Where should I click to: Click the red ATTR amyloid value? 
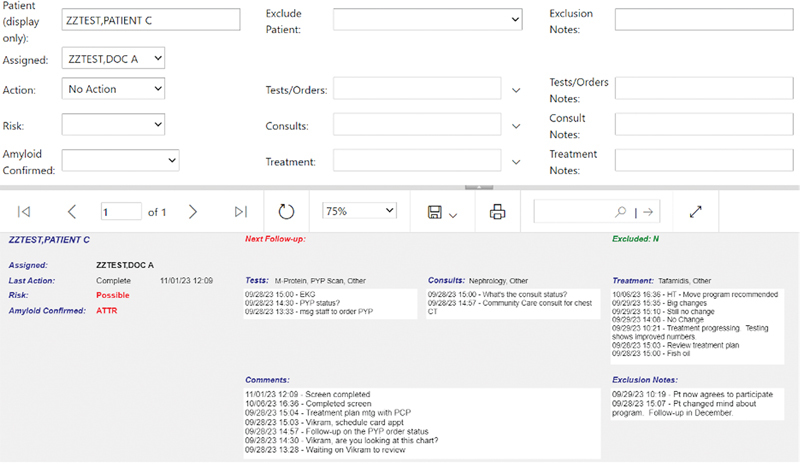[x=107, y=310]
